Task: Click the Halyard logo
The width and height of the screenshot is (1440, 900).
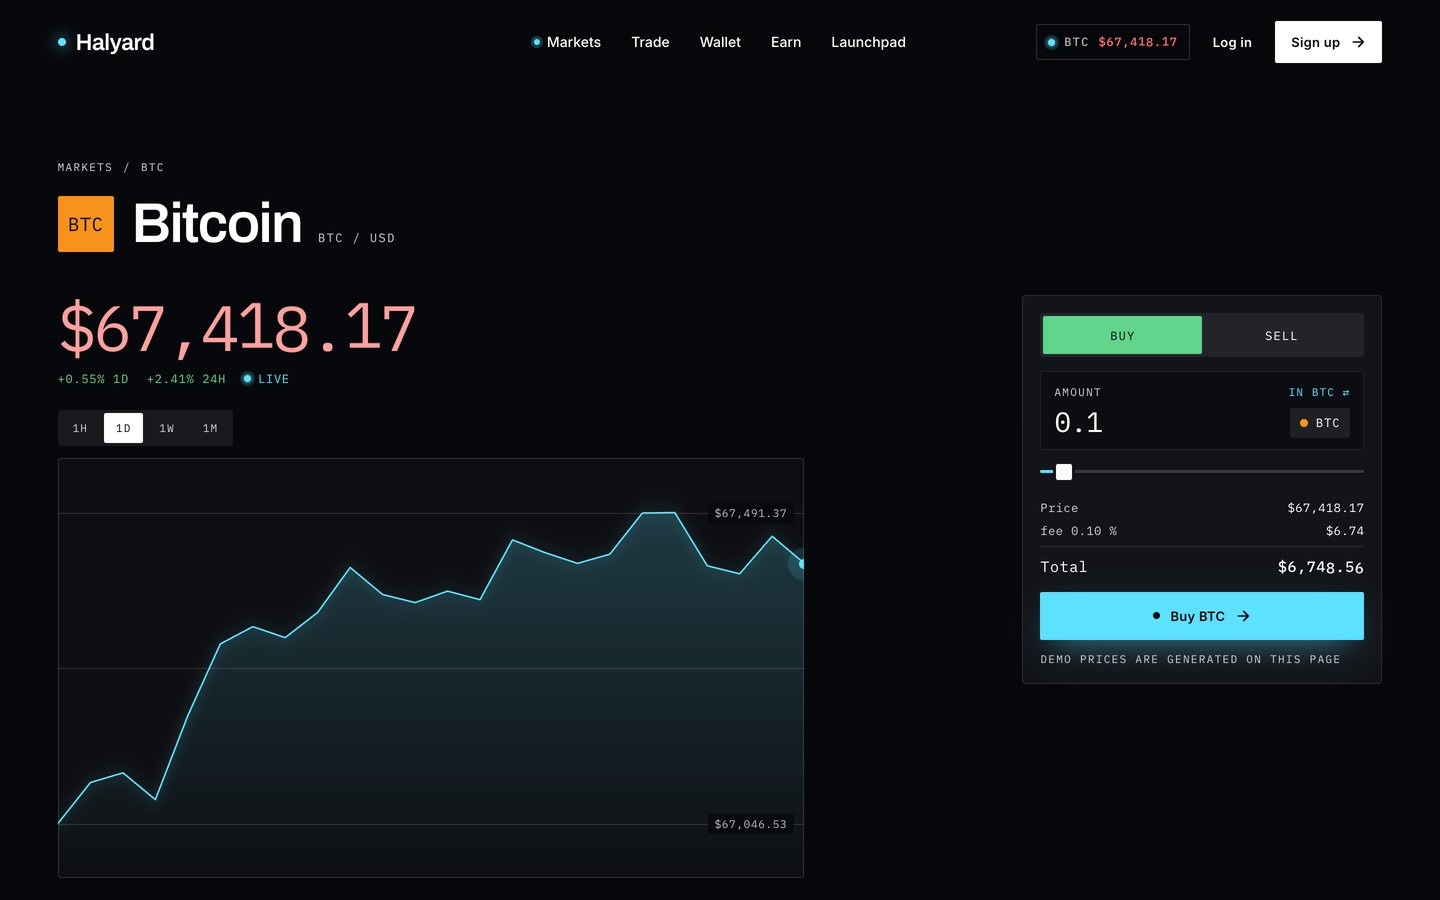Action: 106,42
